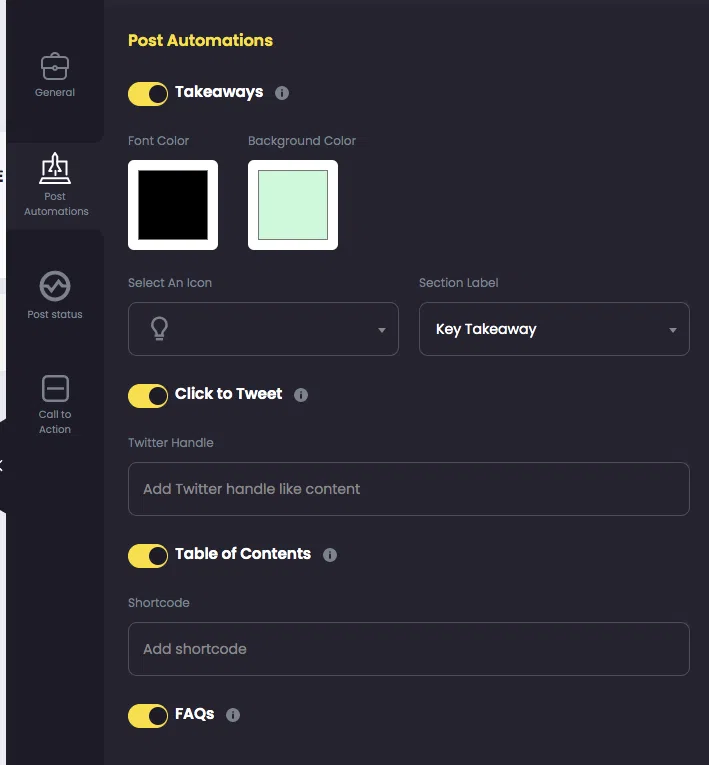Switch to the General tab label
709x765 pixels.
pos(55,93)
